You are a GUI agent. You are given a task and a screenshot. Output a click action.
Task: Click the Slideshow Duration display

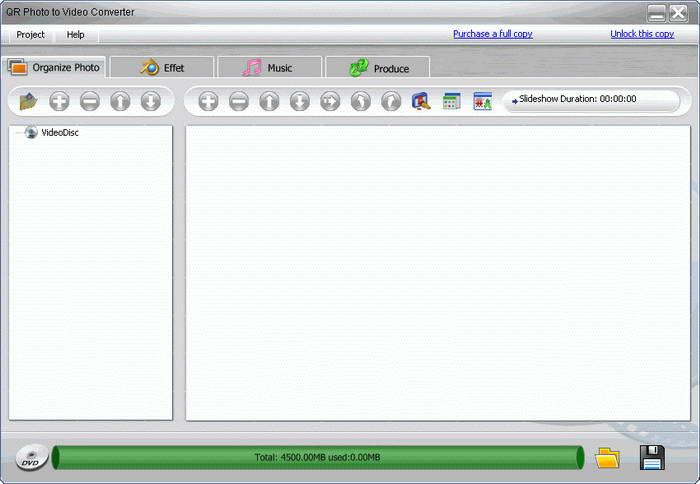[592, 100]
